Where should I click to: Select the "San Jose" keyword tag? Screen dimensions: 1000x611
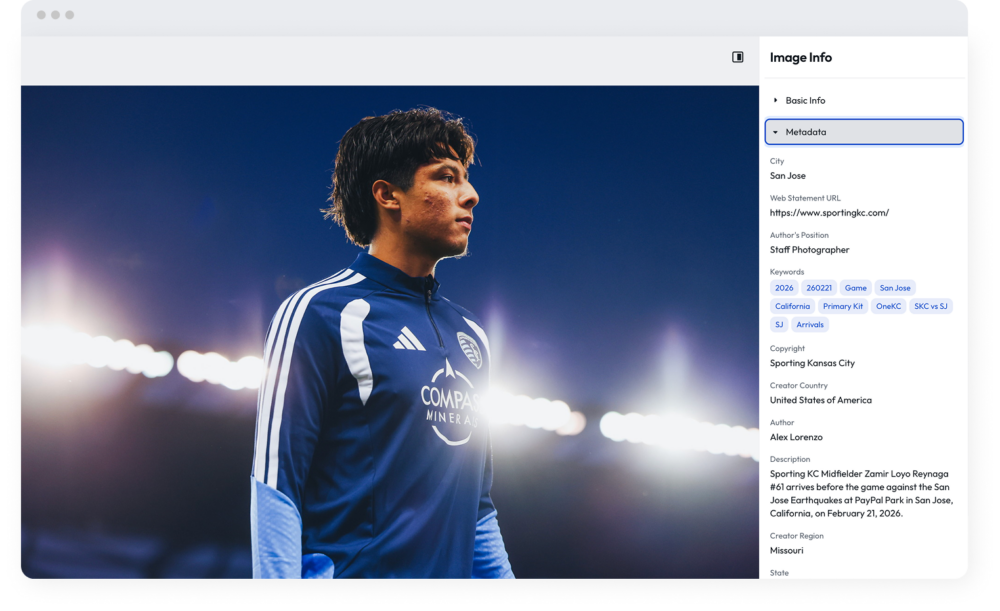coord(895,288)
